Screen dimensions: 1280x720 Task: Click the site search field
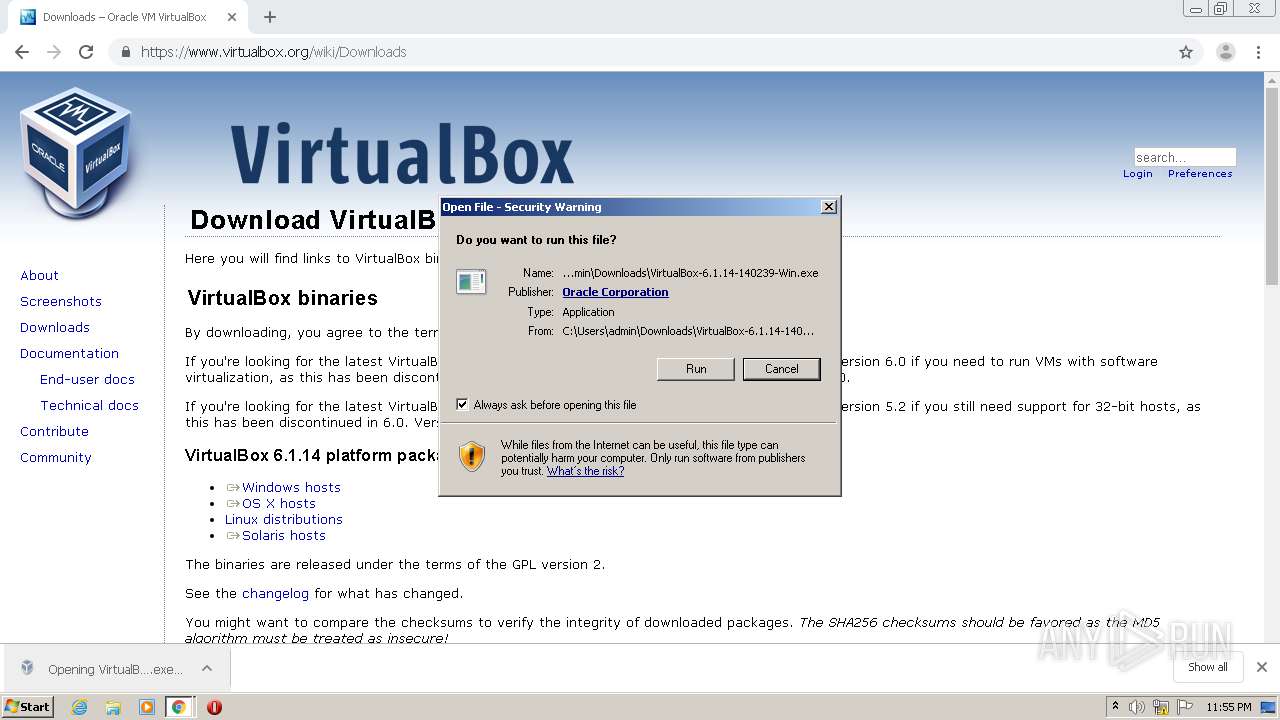(1185, 157)
